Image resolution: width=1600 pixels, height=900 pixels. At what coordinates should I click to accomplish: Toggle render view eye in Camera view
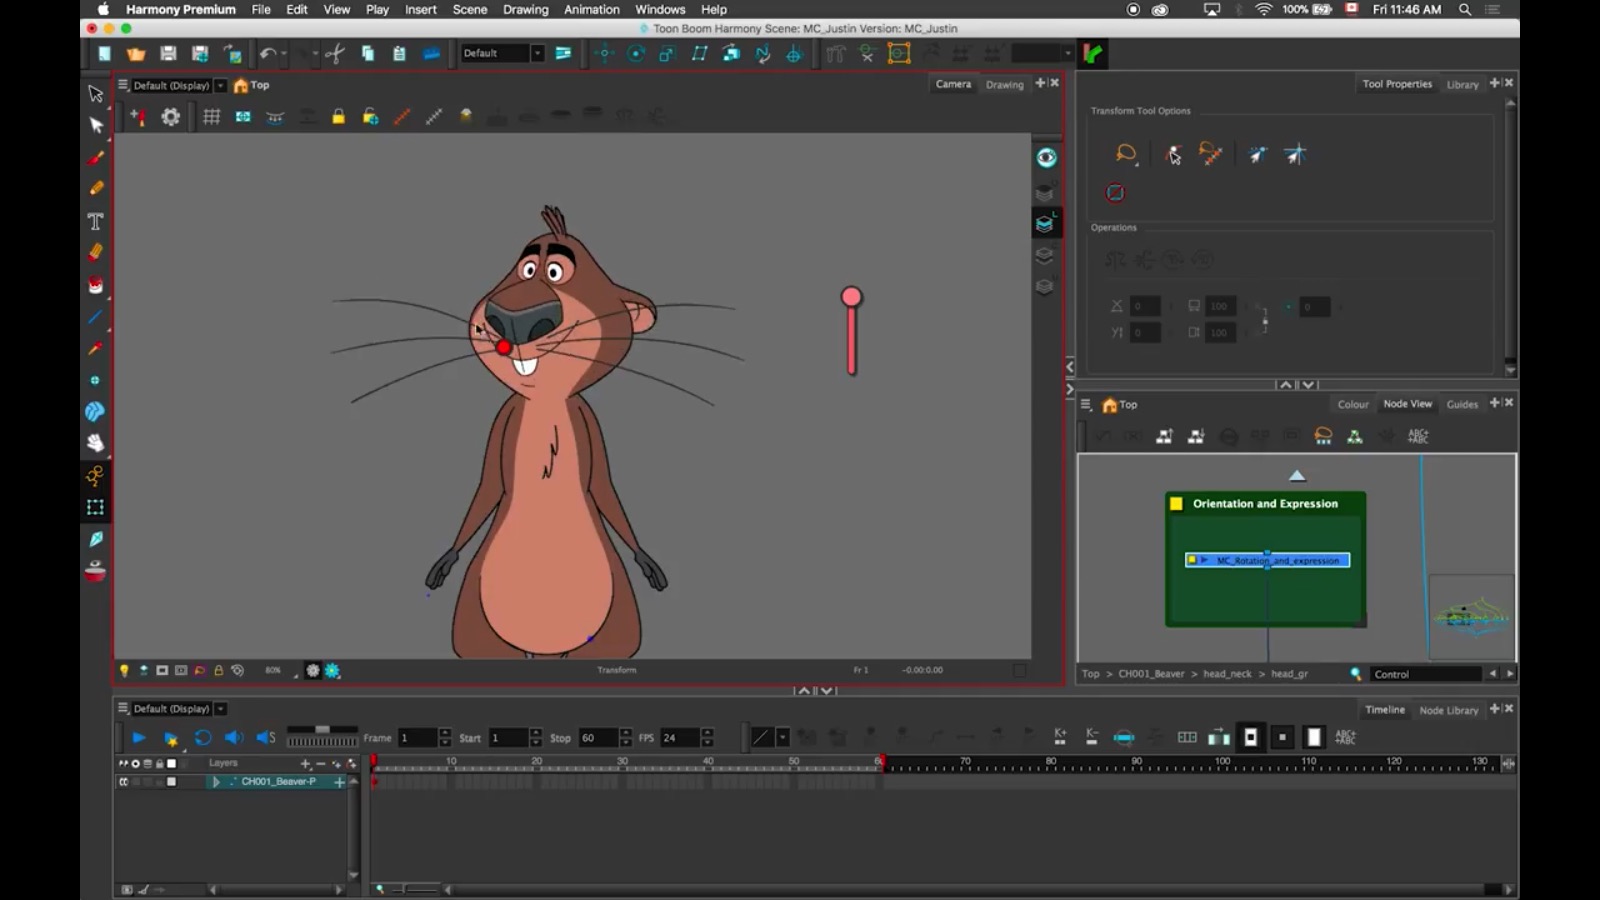[x=1046, y=158]
